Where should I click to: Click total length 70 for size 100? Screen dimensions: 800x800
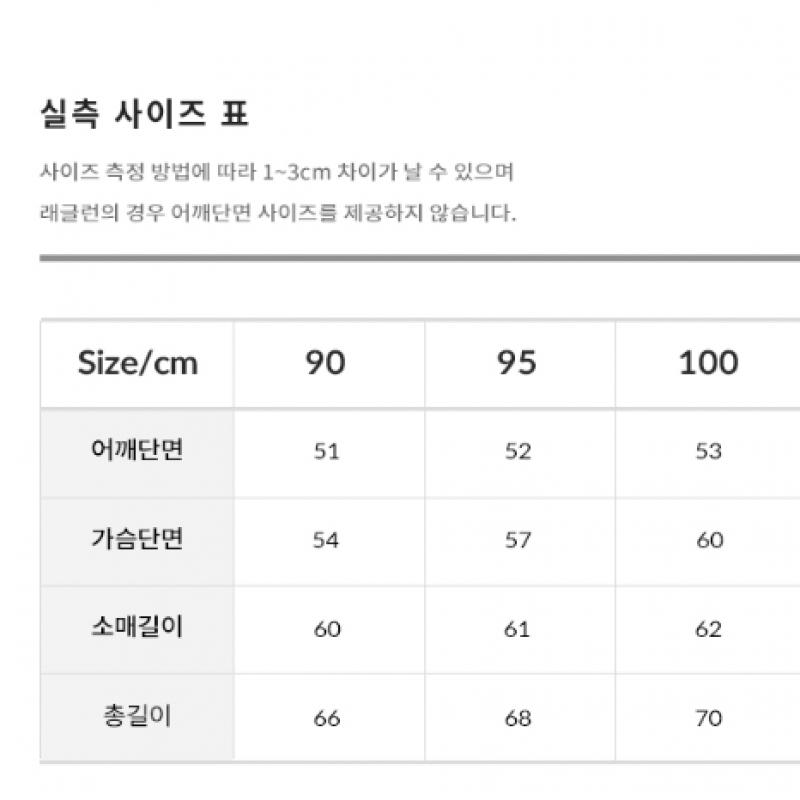[708, 718]
